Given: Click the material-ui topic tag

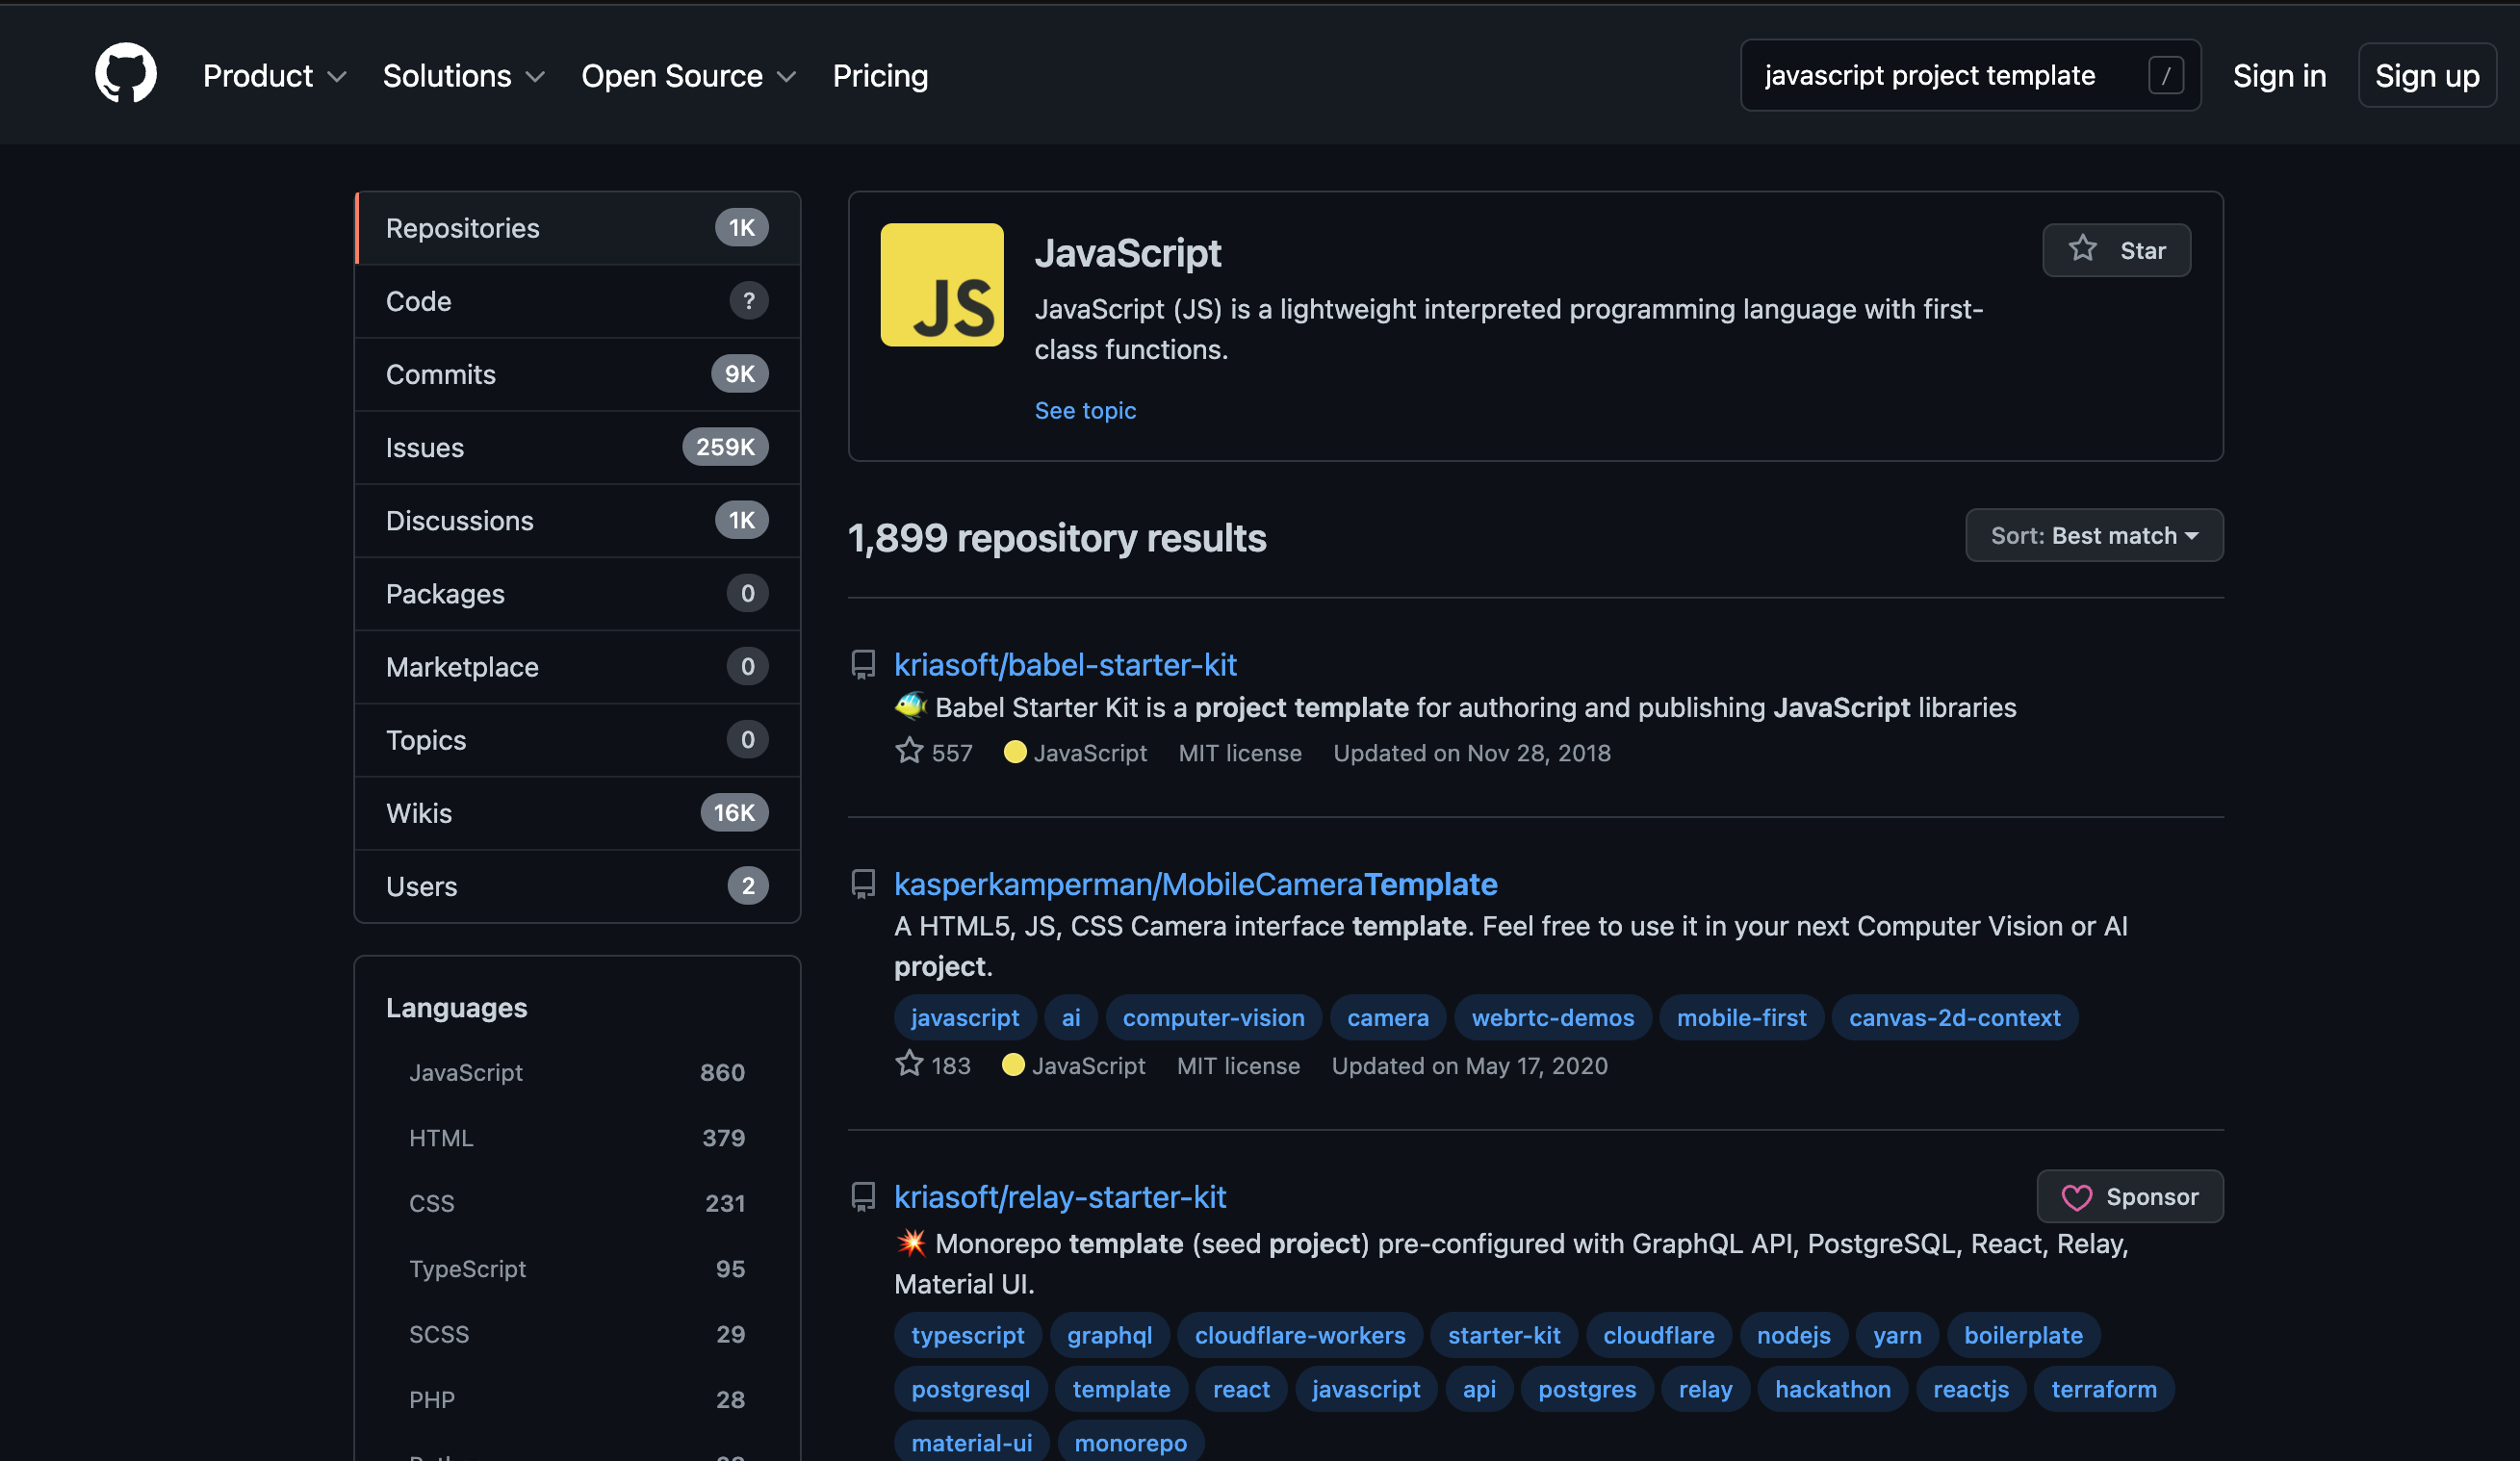Looking at the screenshot, I should pyautogui.click(x=971, y=1443).
